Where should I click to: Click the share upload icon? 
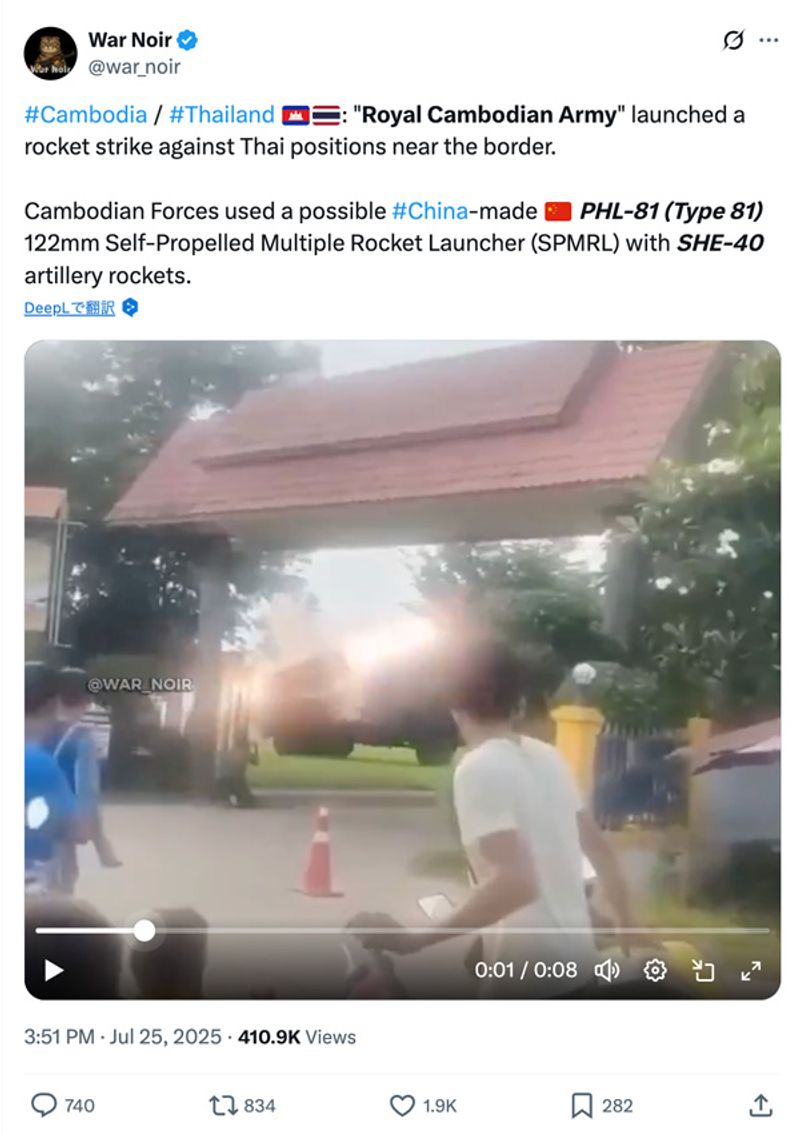760,1105
